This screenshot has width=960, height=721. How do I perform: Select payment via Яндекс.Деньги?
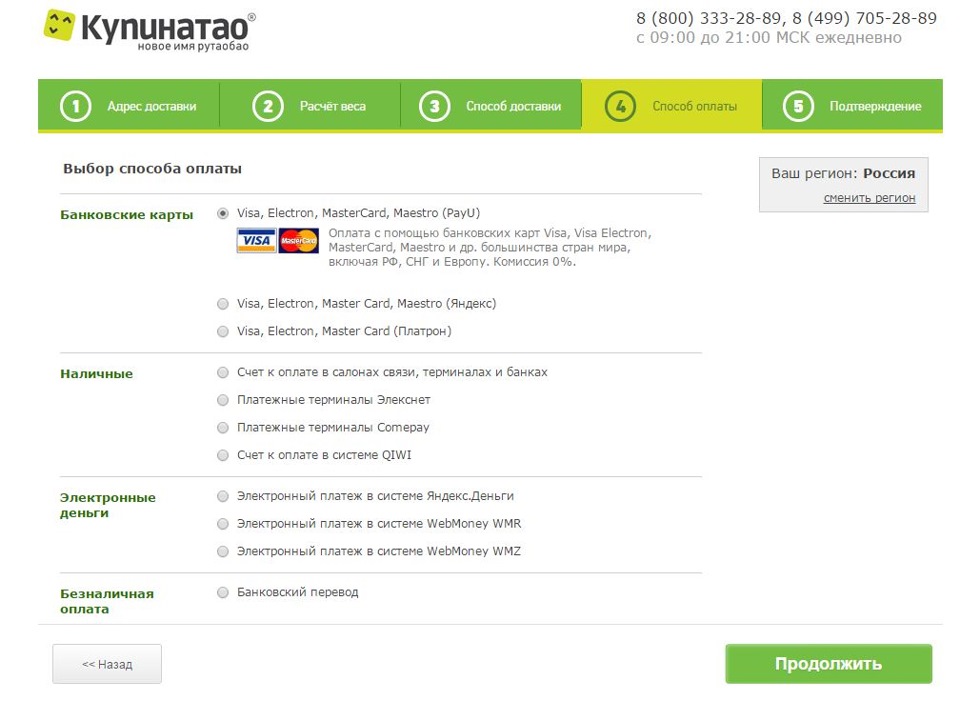point(223,496)
